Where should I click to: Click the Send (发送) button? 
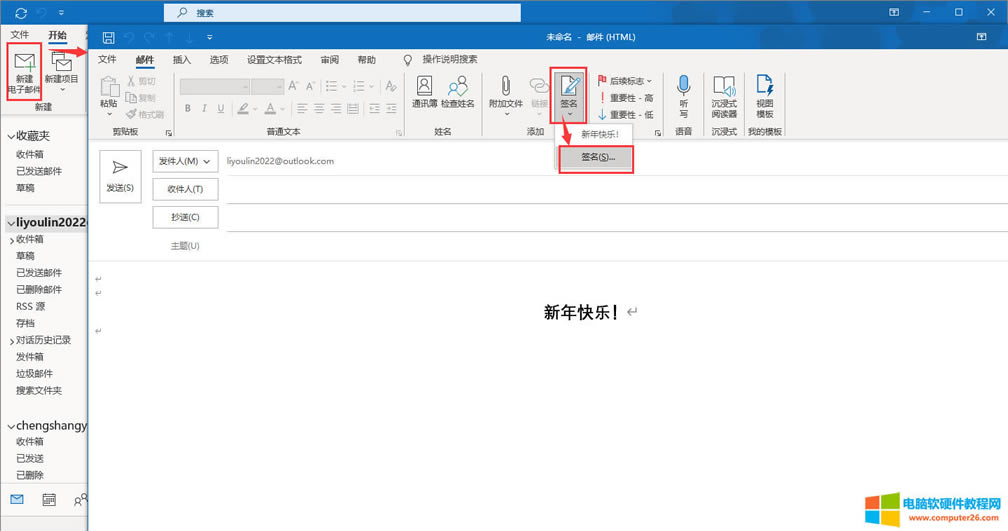click(x=120, y=175)
